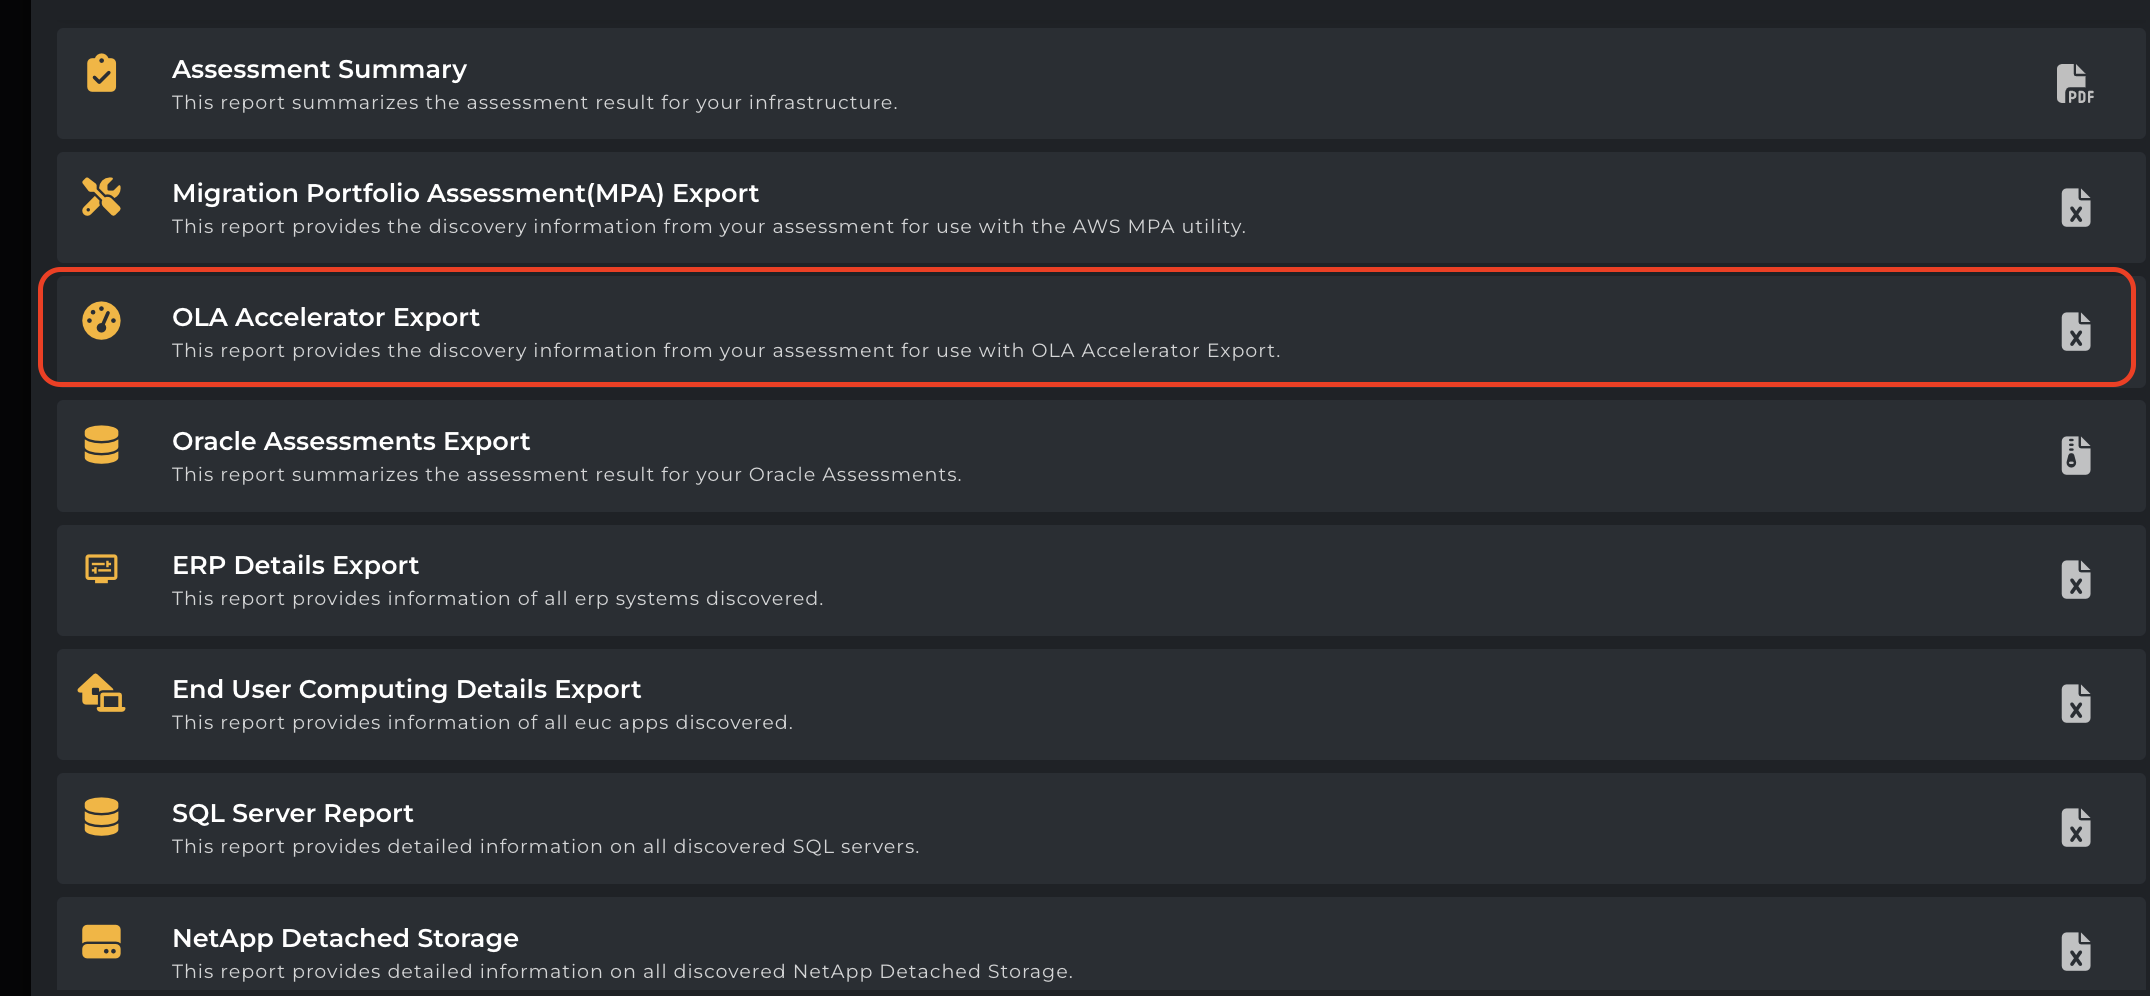Screen dimensions: 2150x996
Task: Download End User Computing Excel file
Action: click(x=2075, y=704)
